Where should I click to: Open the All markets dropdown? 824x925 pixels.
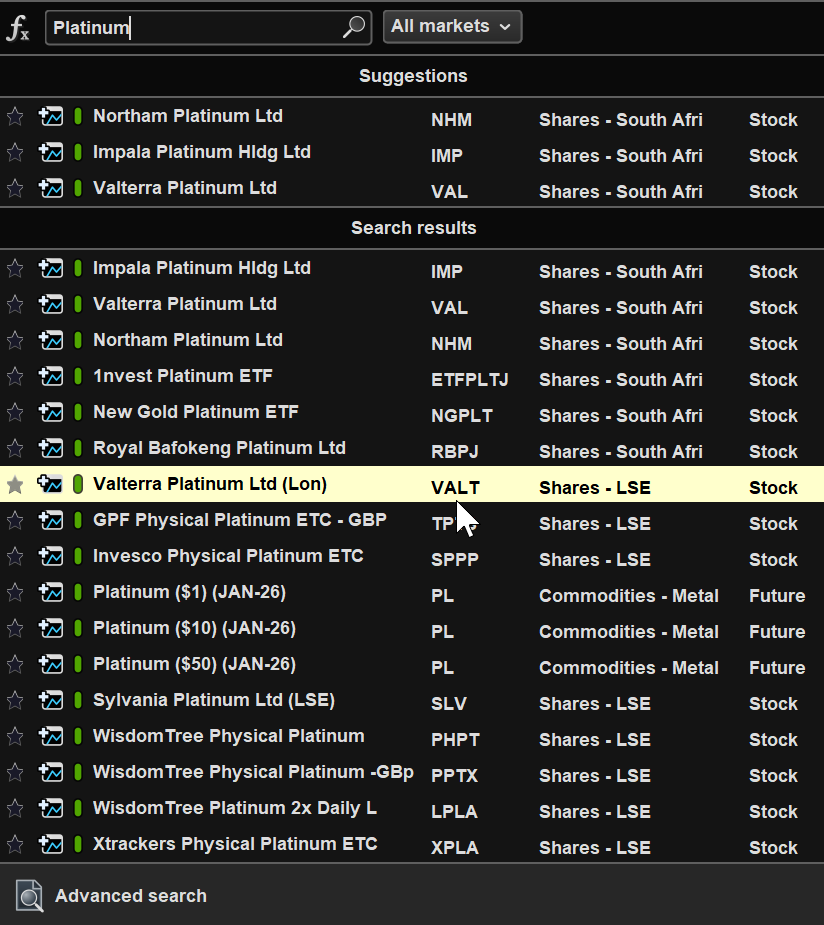[x=452, y=27]
